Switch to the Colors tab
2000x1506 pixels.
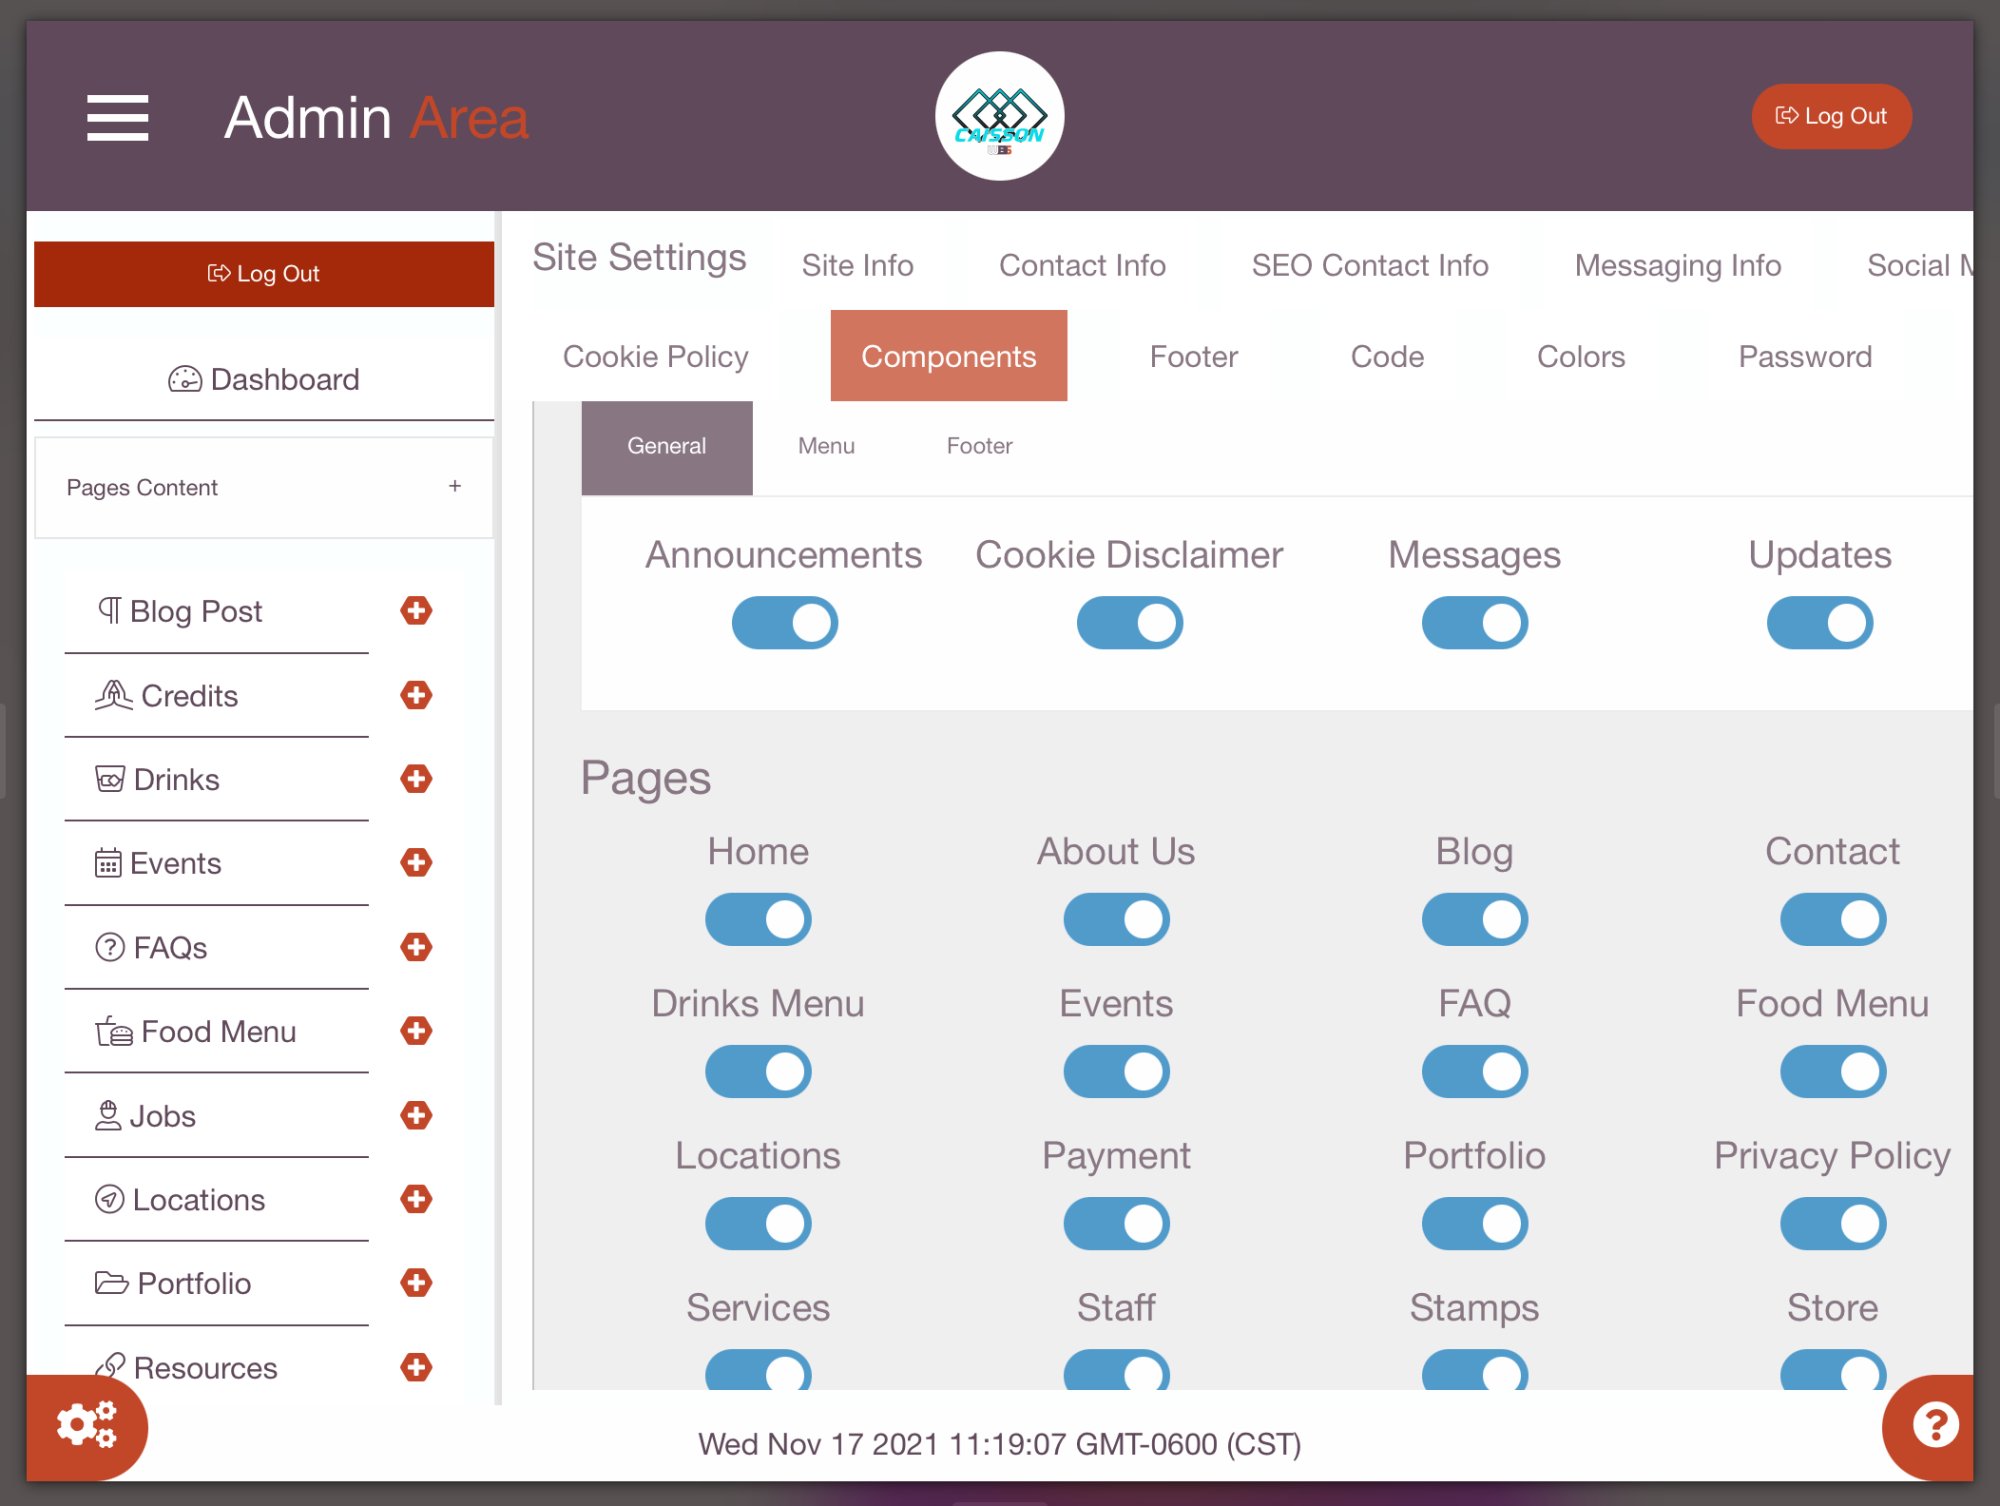[1580, 356]
